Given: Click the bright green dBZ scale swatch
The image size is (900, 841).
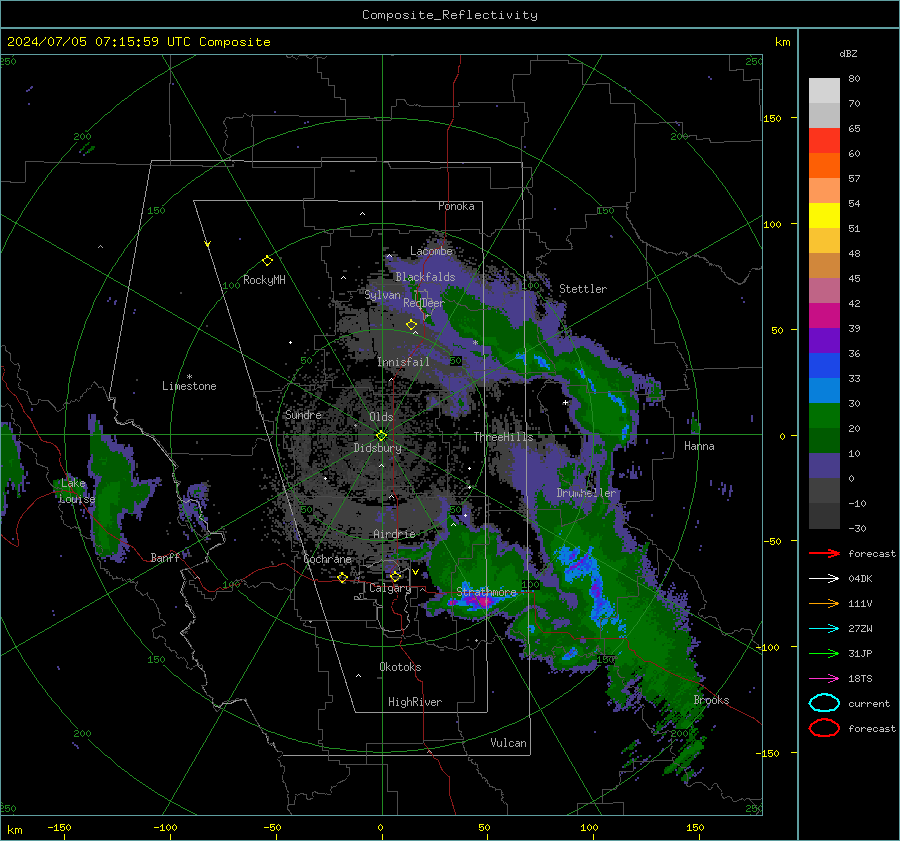Looking at the screenshot, I should [x=824, y=415].
